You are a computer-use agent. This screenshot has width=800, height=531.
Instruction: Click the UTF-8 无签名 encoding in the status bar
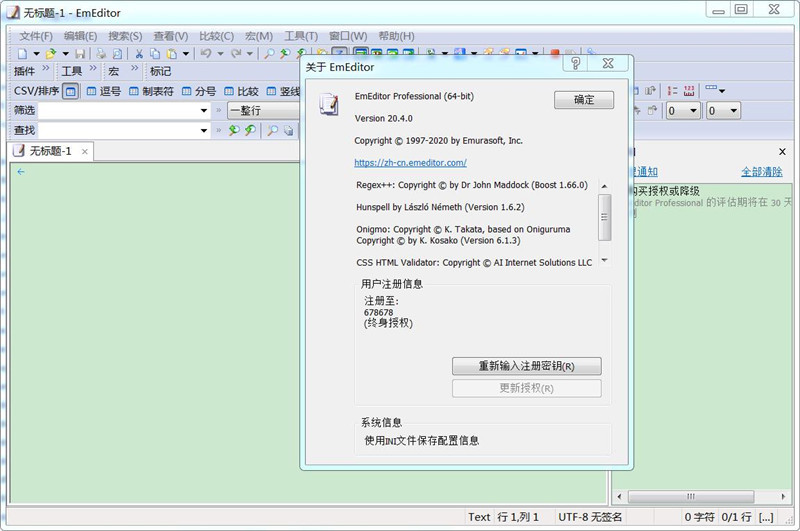pos(590,517)
